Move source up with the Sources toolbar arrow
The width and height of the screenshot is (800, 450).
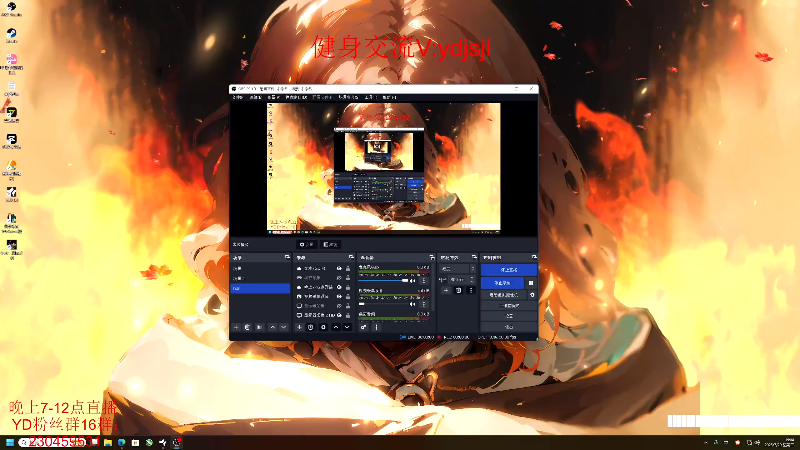(336, 327)
